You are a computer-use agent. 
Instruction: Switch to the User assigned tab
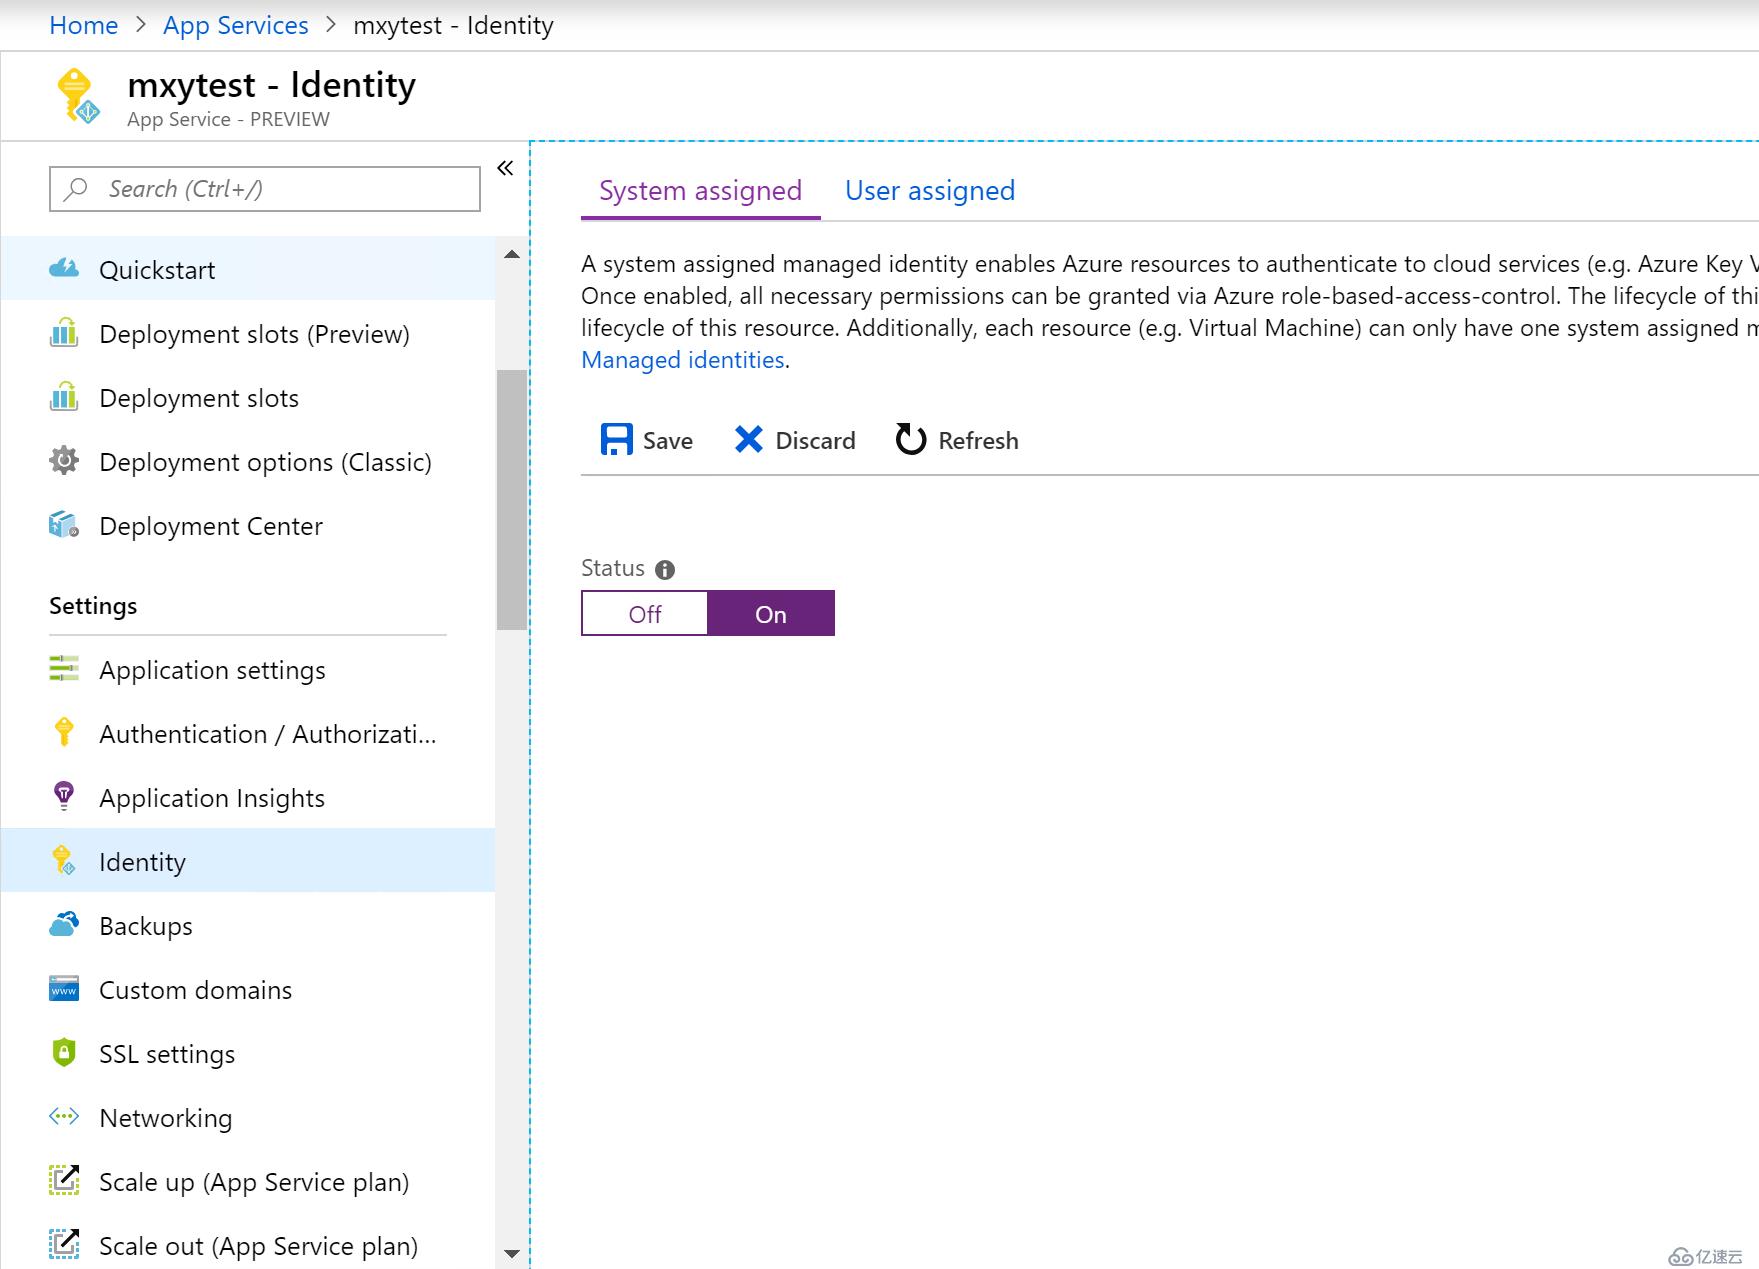pos(930,190)
